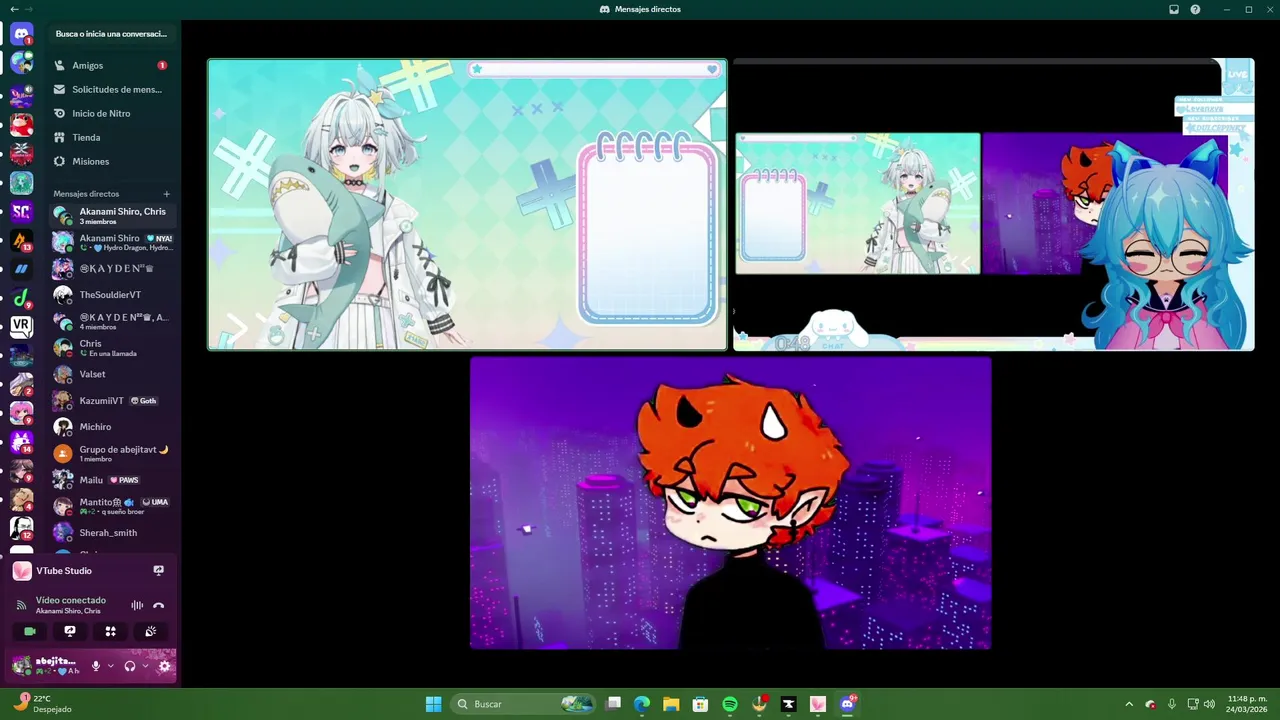Open the help icon in title bar
This screenshot has height=720, width=1280.
pyautogui.click(x=1195, y=9)
